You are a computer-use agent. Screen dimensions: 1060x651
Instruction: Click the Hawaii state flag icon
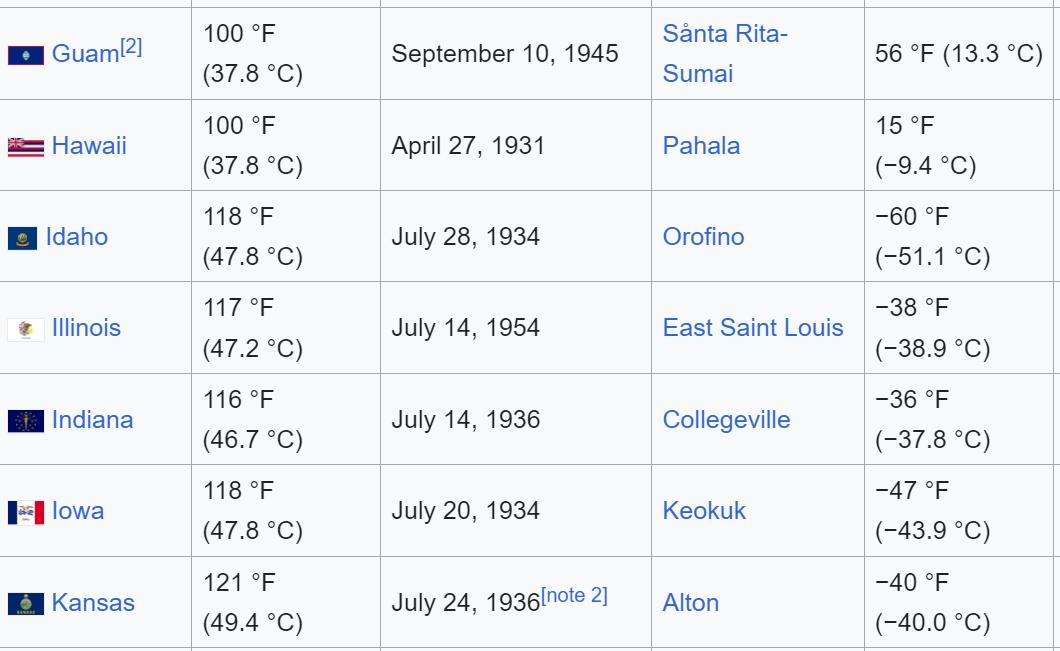[x=26, y=147]
